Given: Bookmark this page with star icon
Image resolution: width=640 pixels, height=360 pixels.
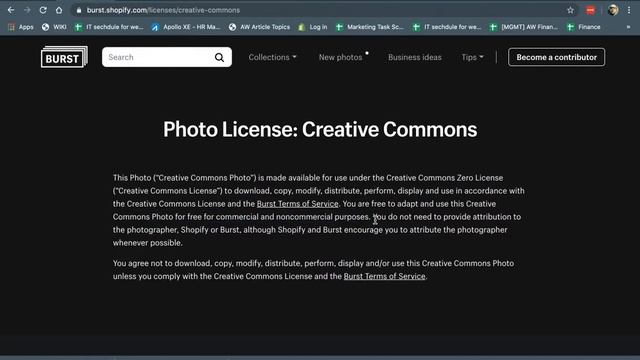Looking at the screenshot, I should coord(570,10).
